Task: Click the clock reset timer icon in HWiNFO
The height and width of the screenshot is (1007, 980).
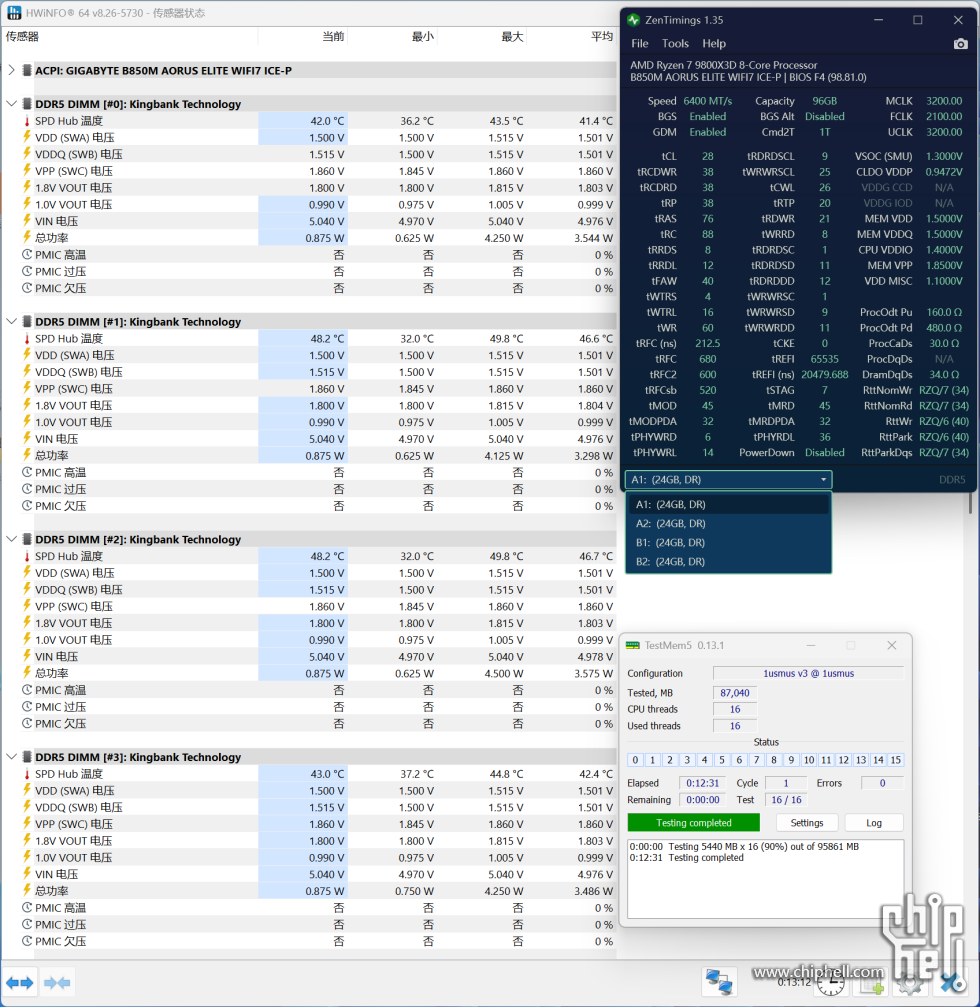Action: 830,984
